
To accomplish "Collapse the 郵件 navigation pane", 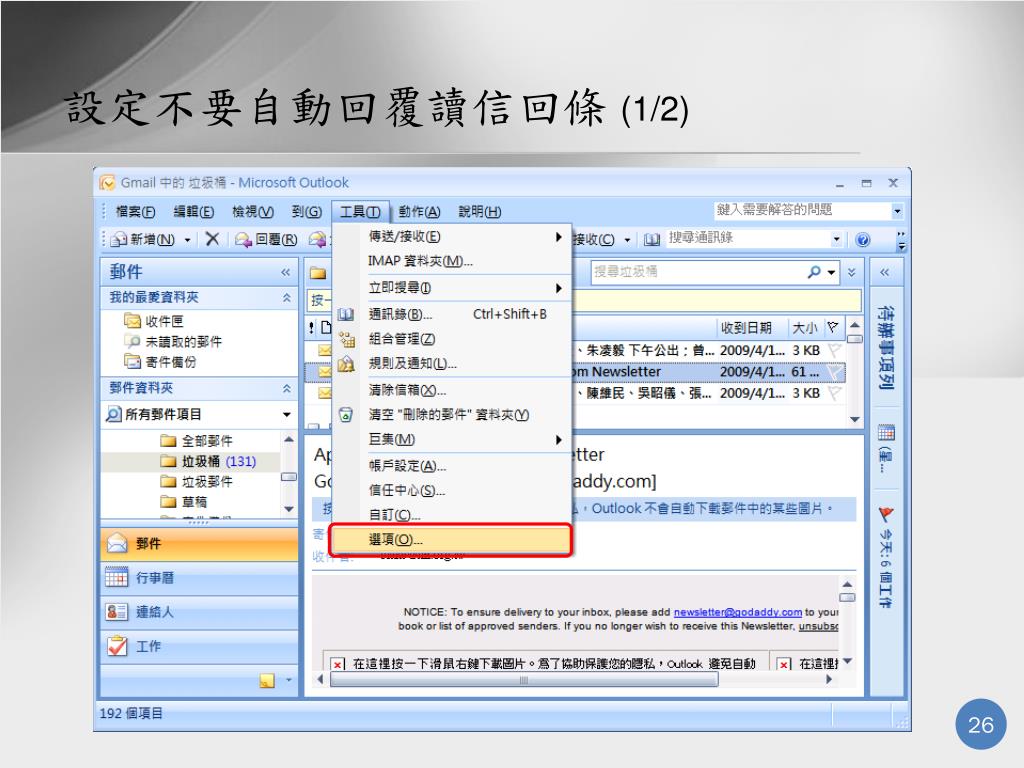I will [x=285, y=272].
